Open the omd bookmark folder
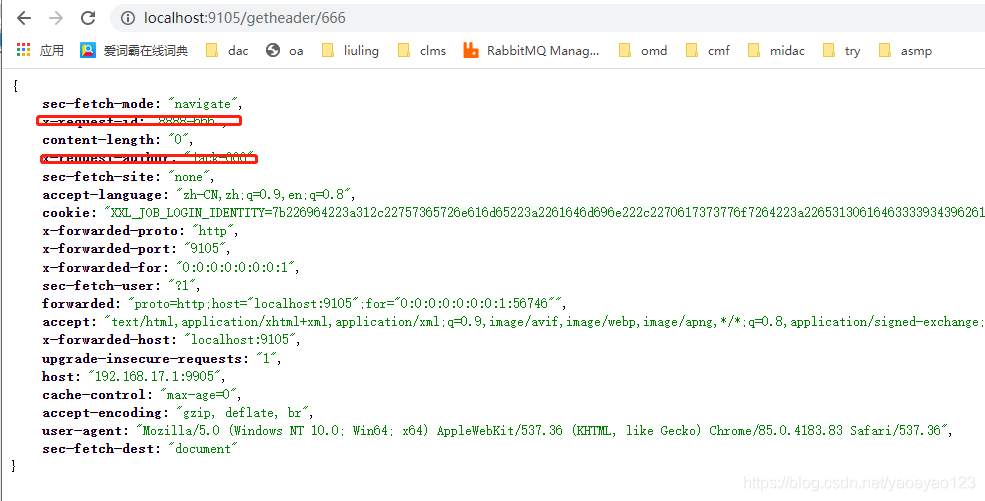985x501 pixels. (x=643, y=50)
